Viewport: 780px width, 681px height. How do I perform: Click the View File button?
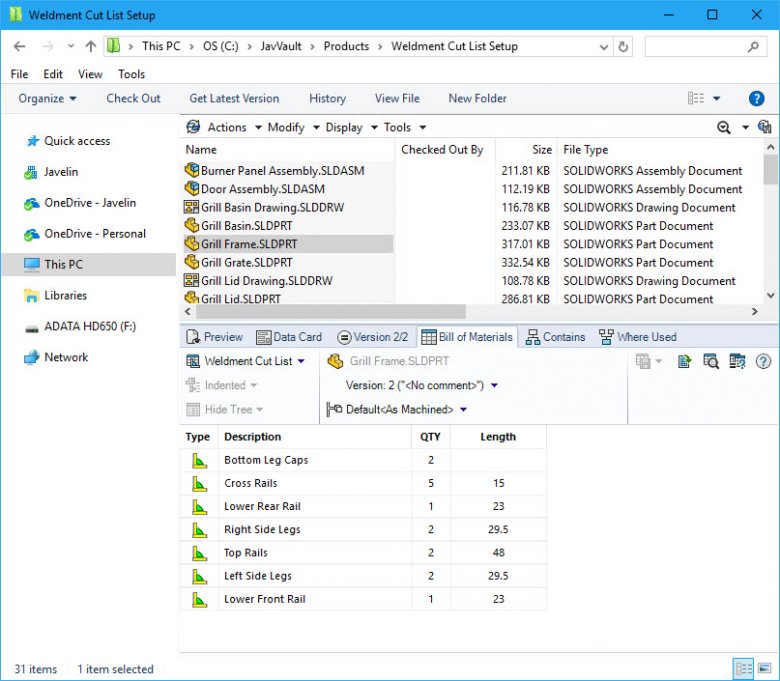pyautogui.click(x=397, y=98)
